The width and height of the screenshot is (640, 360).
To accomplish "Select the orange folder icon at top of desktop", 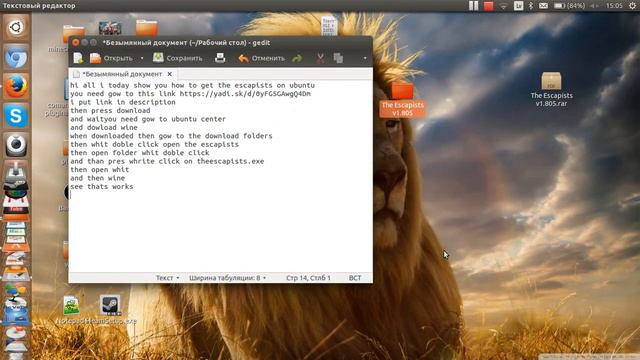I will click(147, 28).
